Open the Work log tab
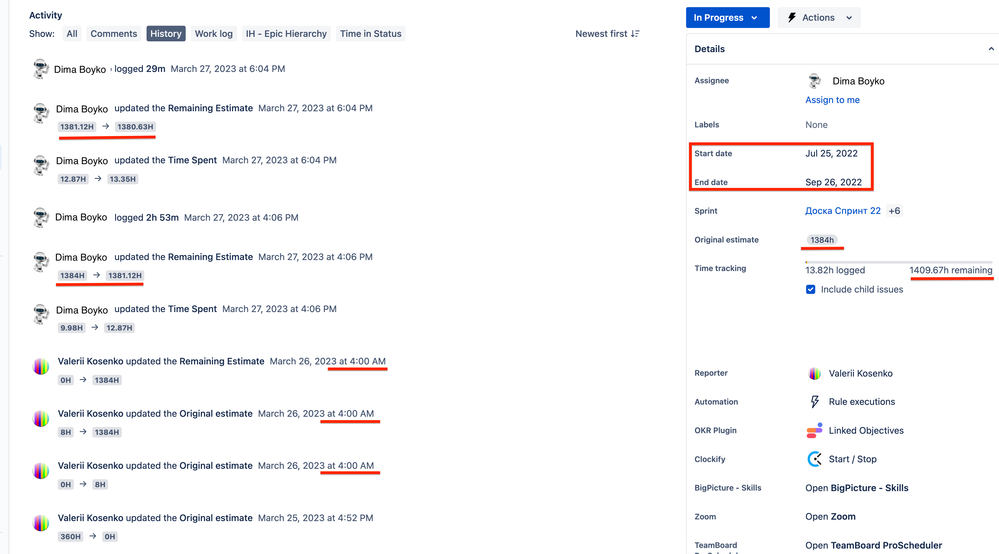The height and width of the screenshot is (554, 999). pos(213,34)
